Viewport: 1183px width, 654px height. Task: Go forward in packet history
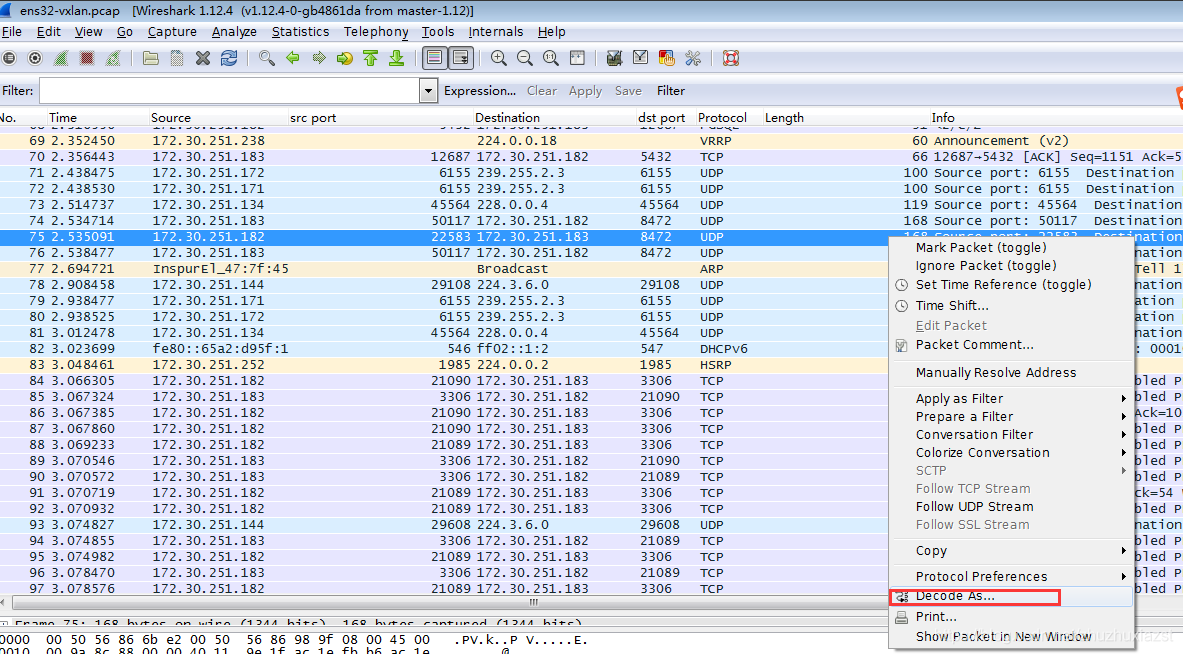point(318,58)
